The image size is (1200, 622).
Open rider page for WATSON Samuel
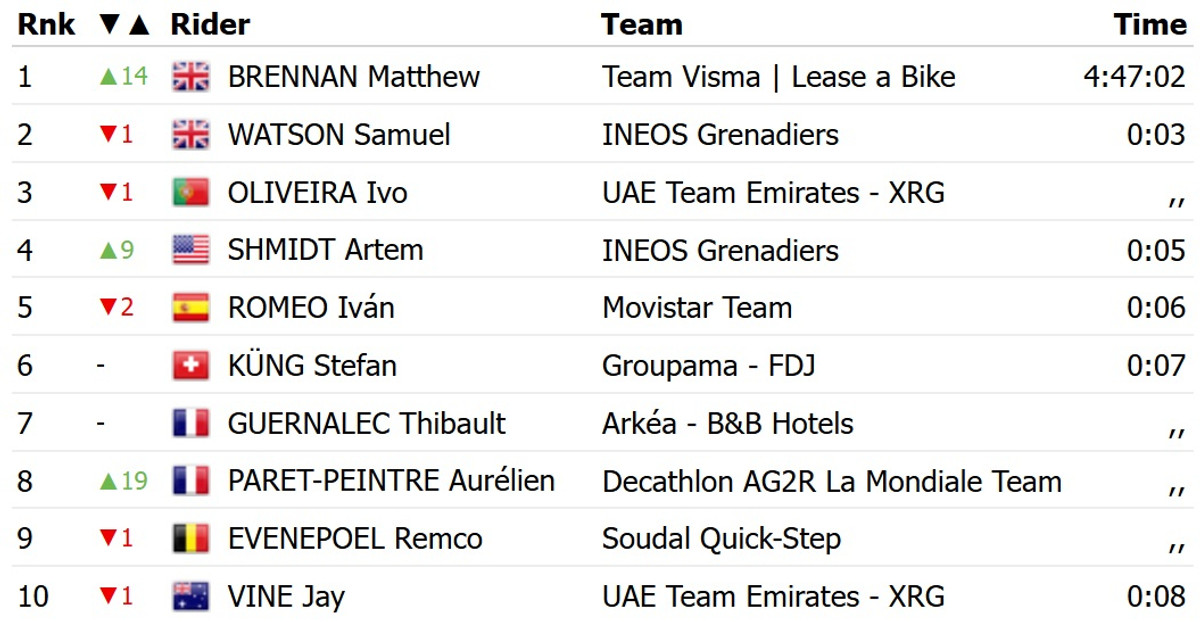click(339, 135)
